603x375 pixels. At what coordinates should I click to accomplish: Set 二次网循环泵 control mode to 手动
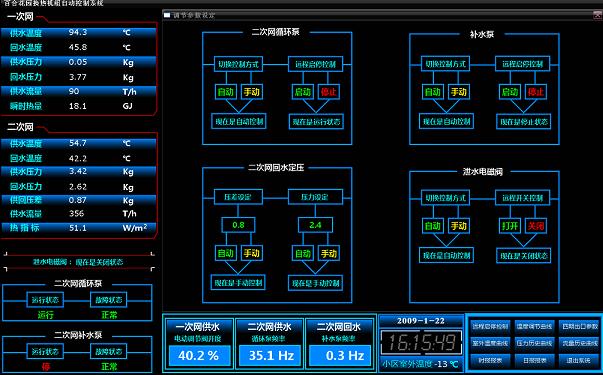tap(252, 92)
